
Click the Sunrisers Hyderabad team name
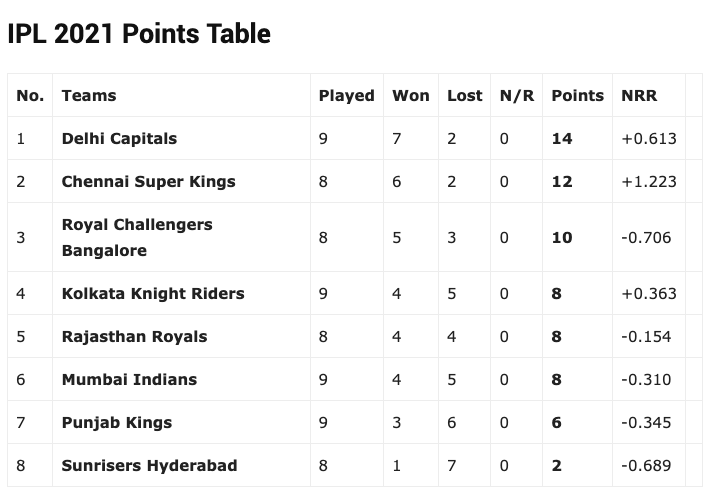tap(147, 465)
